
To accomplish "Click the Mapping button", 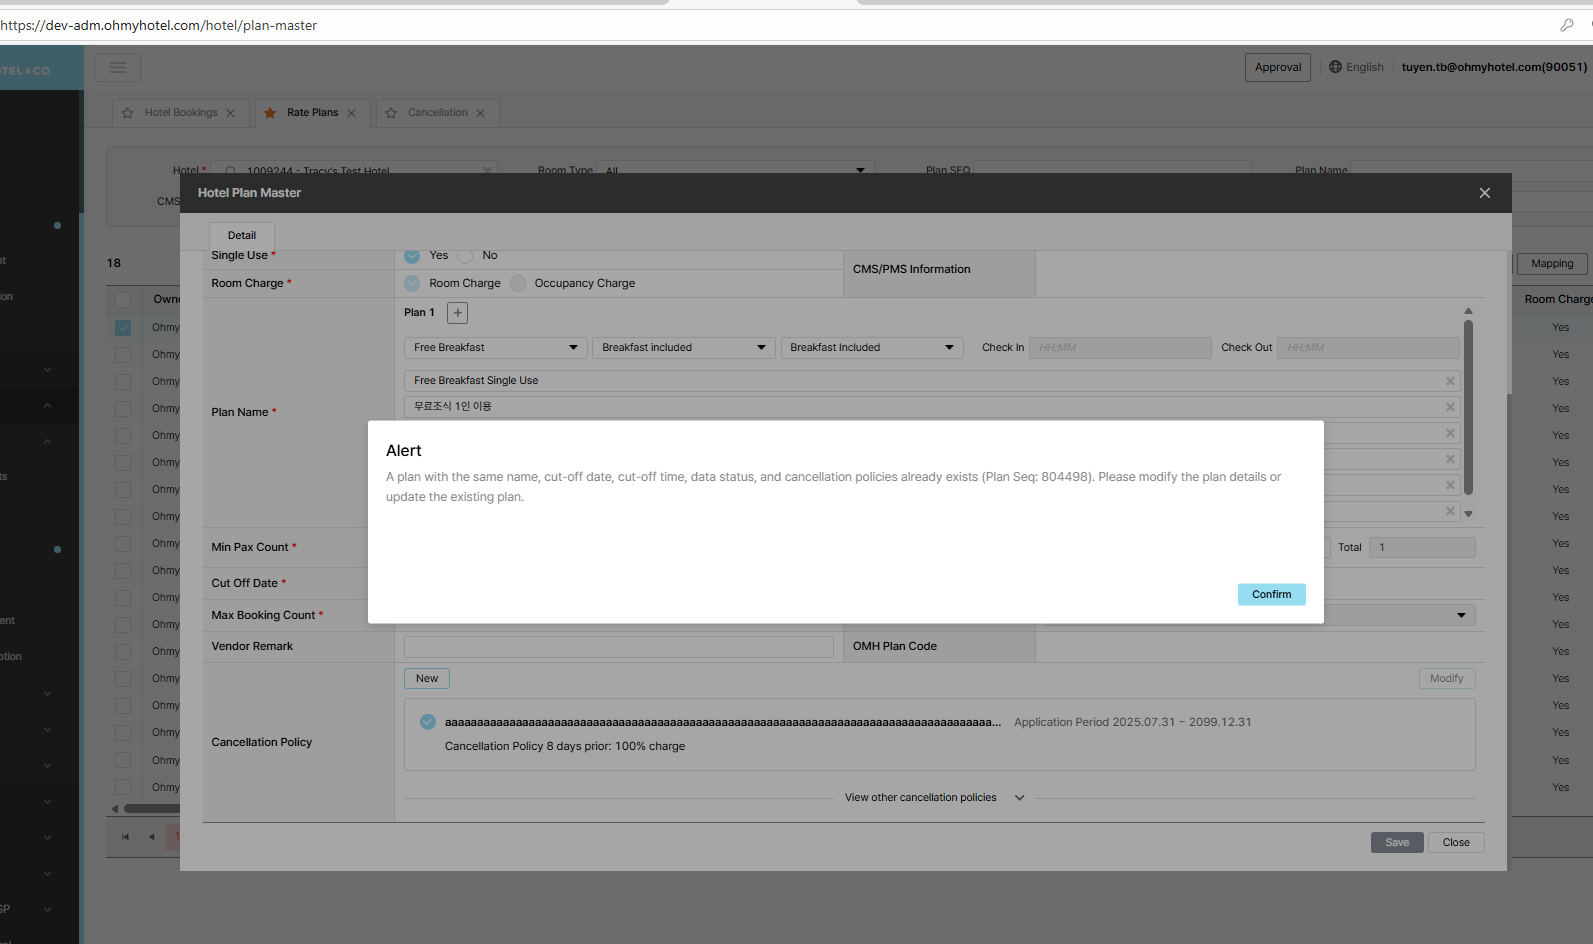I will click(1552, 264).
